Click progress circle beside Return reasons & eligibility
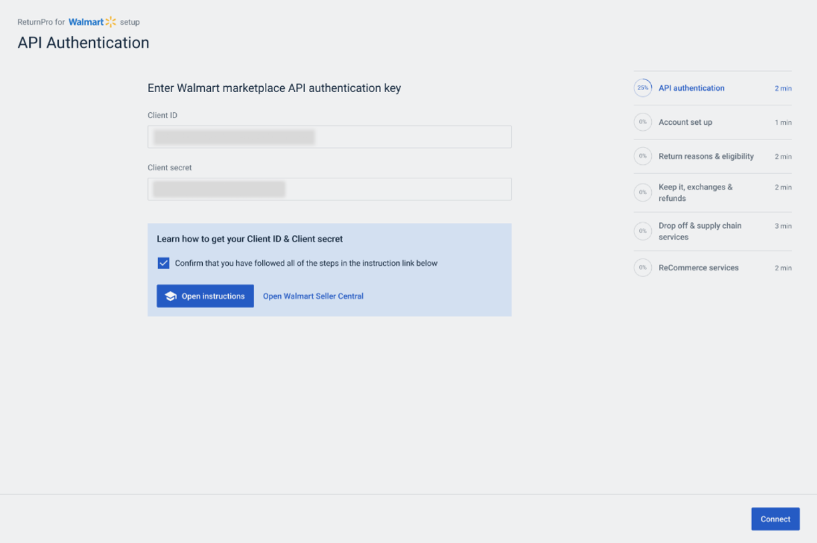Image resolution: width=817 pixels, height=543 pixels. (642, 156)
